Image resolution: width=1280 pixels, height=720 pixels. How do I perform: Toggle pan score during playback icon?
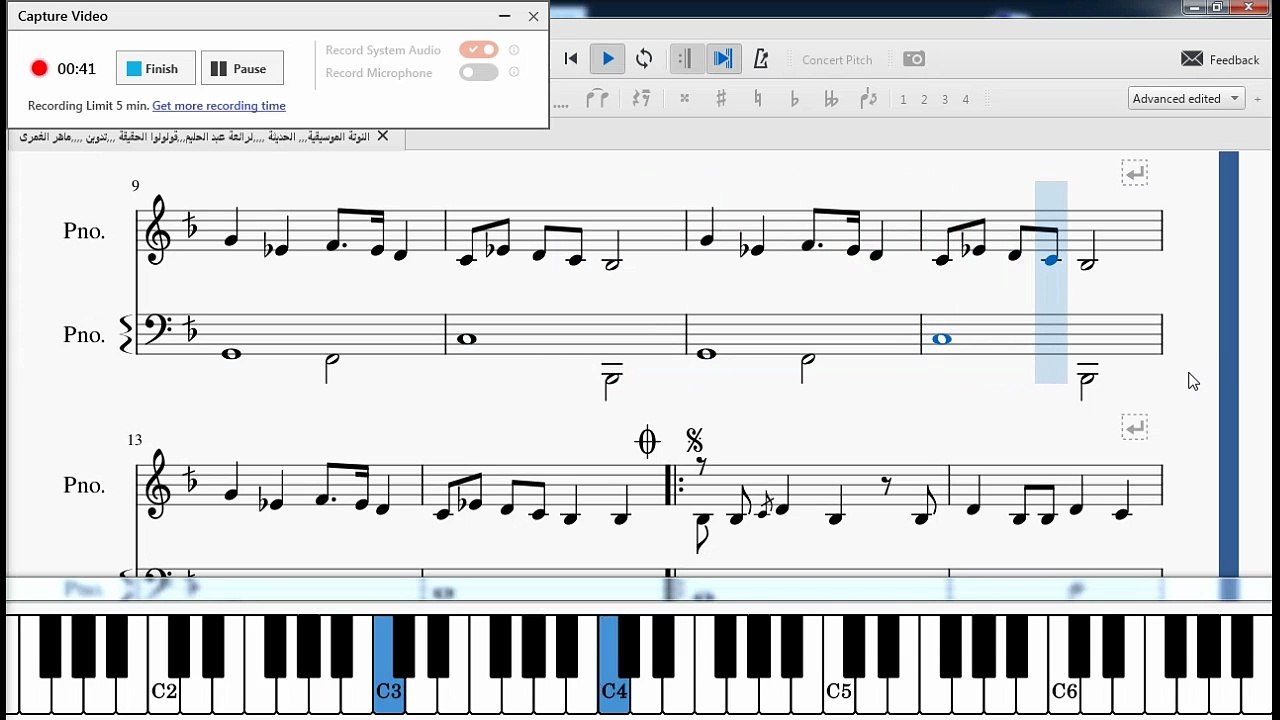(x=722, y=59)
